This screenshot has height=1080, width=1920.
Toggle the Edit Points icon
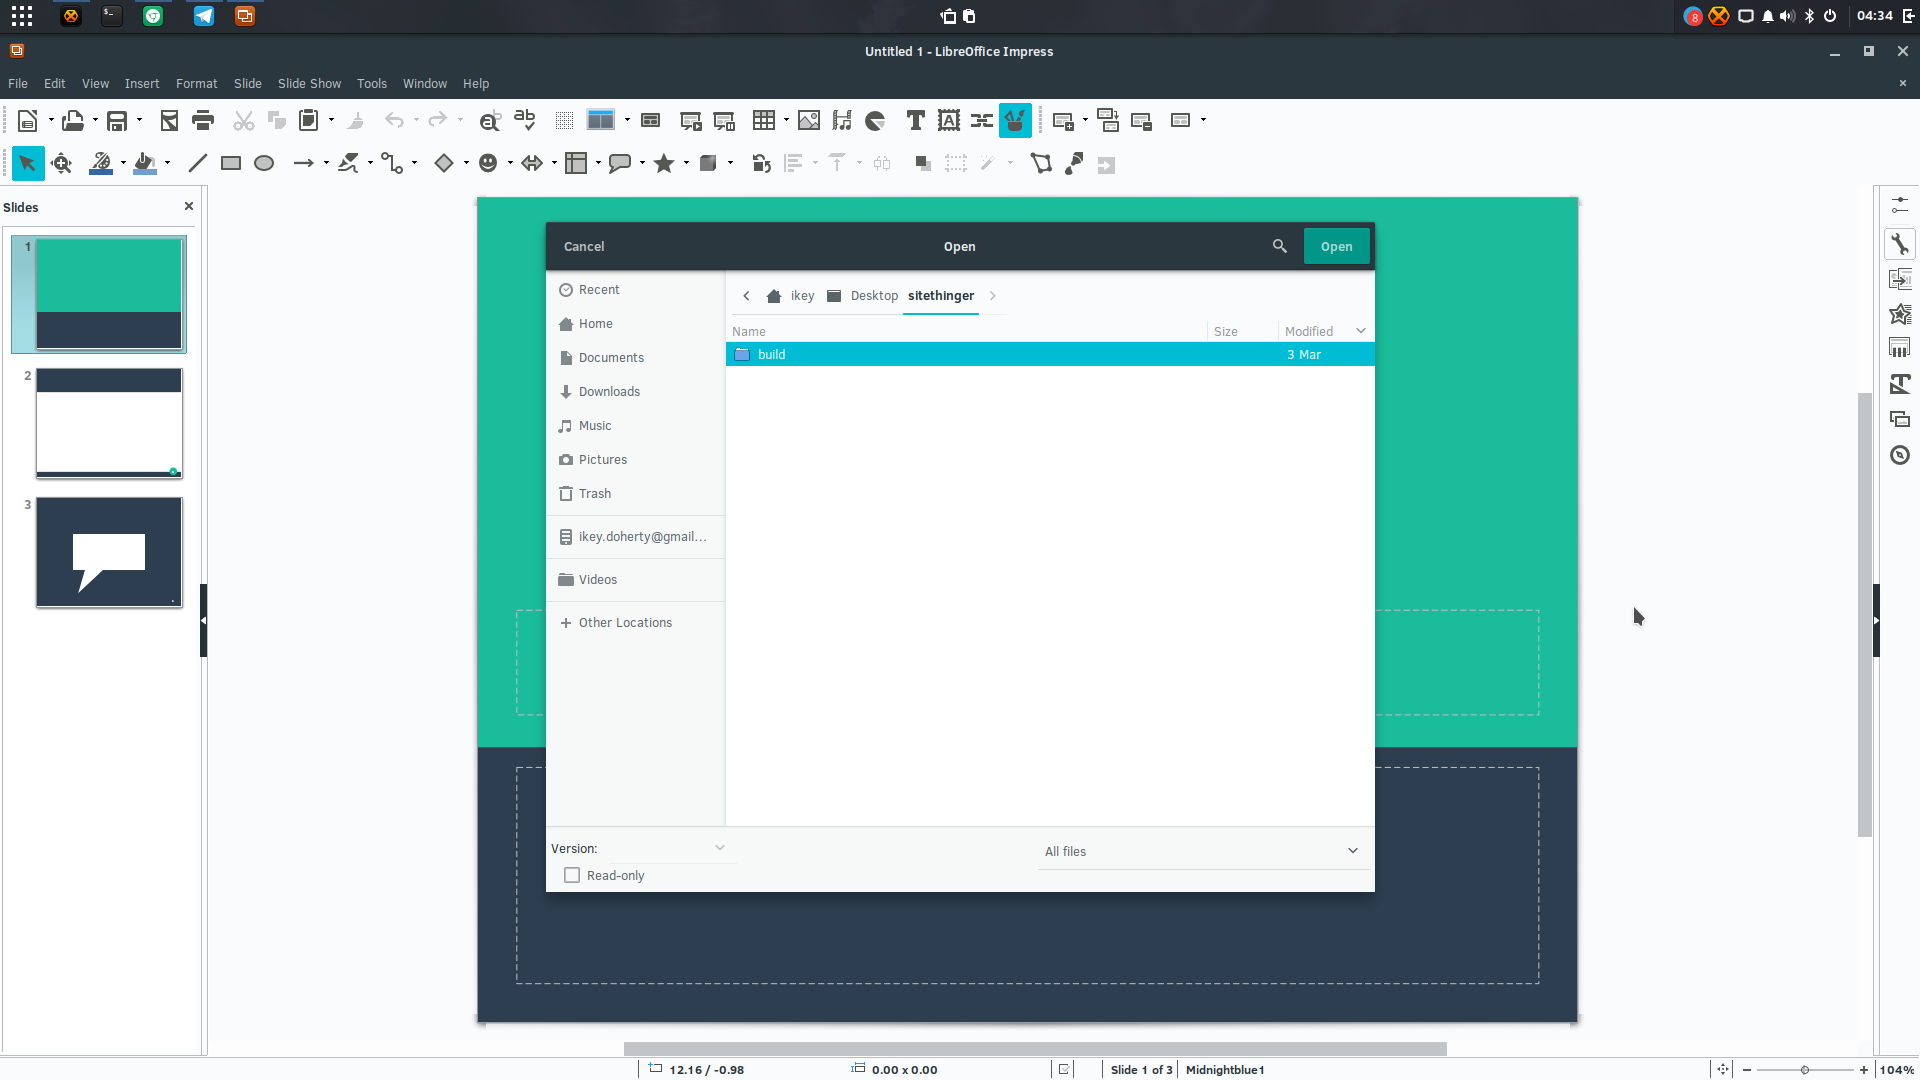1041,164
